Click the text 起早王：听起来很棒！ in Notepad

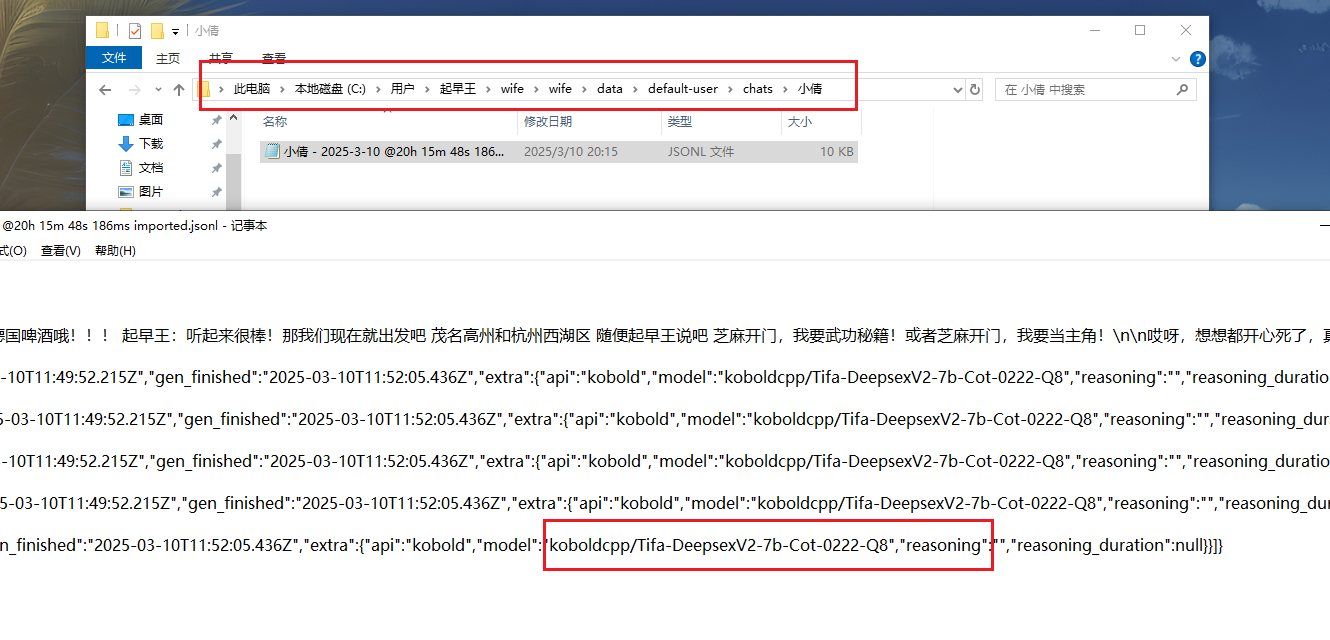click(x=200, y=336)
